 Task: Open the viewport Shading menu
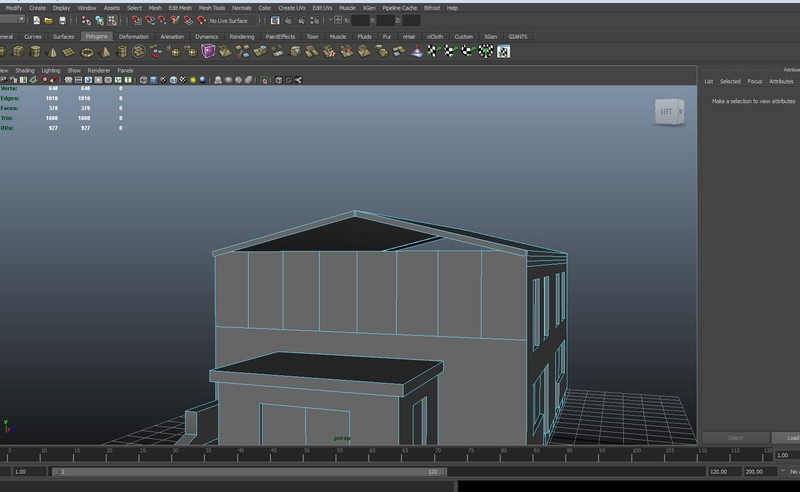25,71
